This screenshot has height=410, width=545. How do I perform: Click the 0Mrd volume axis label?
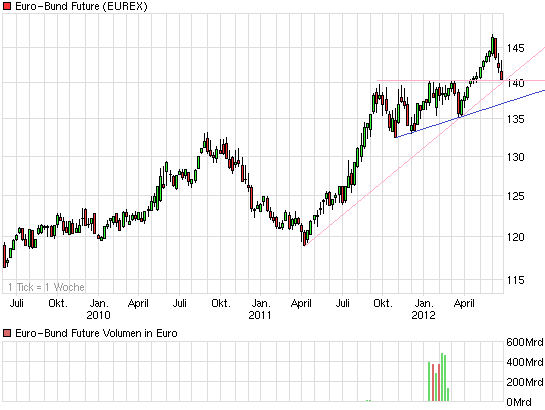click(519, 402)
